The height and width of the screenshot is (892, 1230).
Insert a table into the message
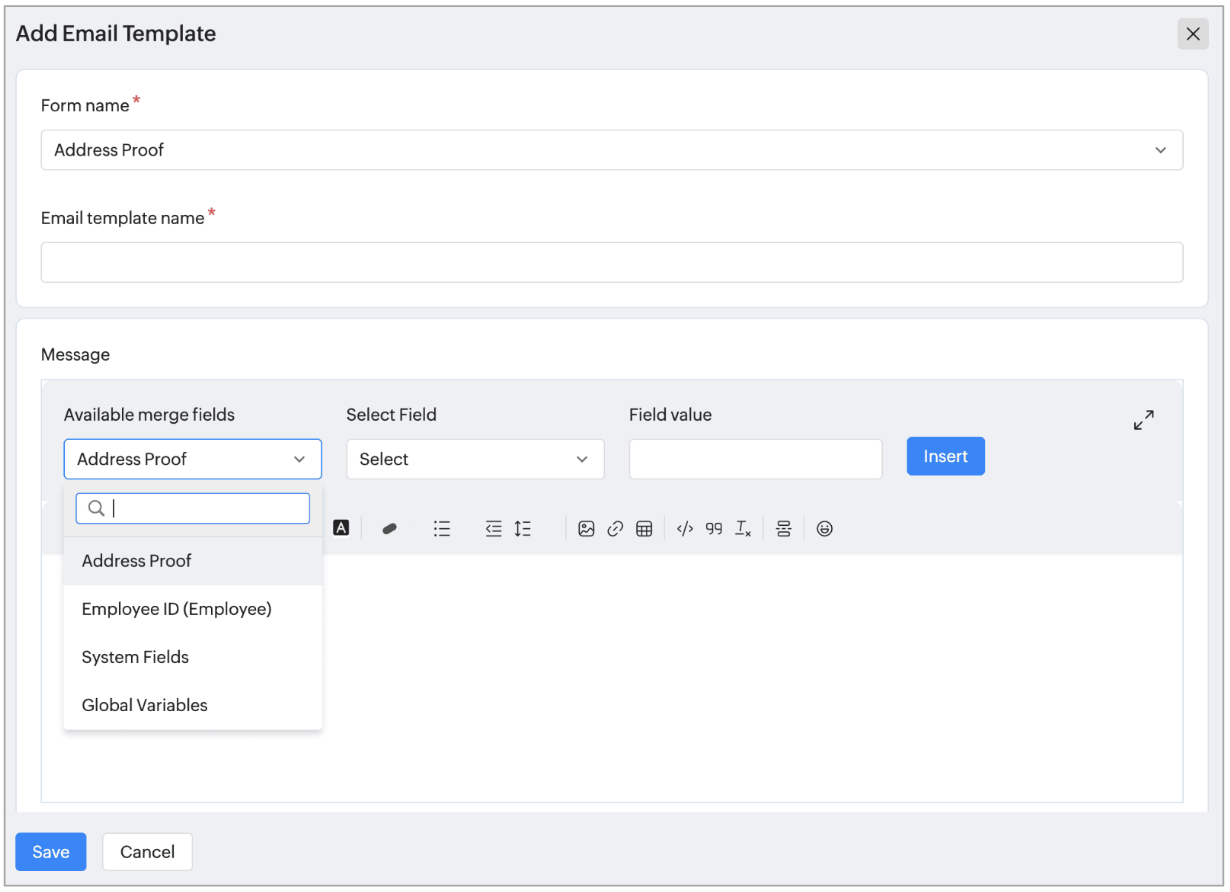pyautogui.click(x=644, y=529)
